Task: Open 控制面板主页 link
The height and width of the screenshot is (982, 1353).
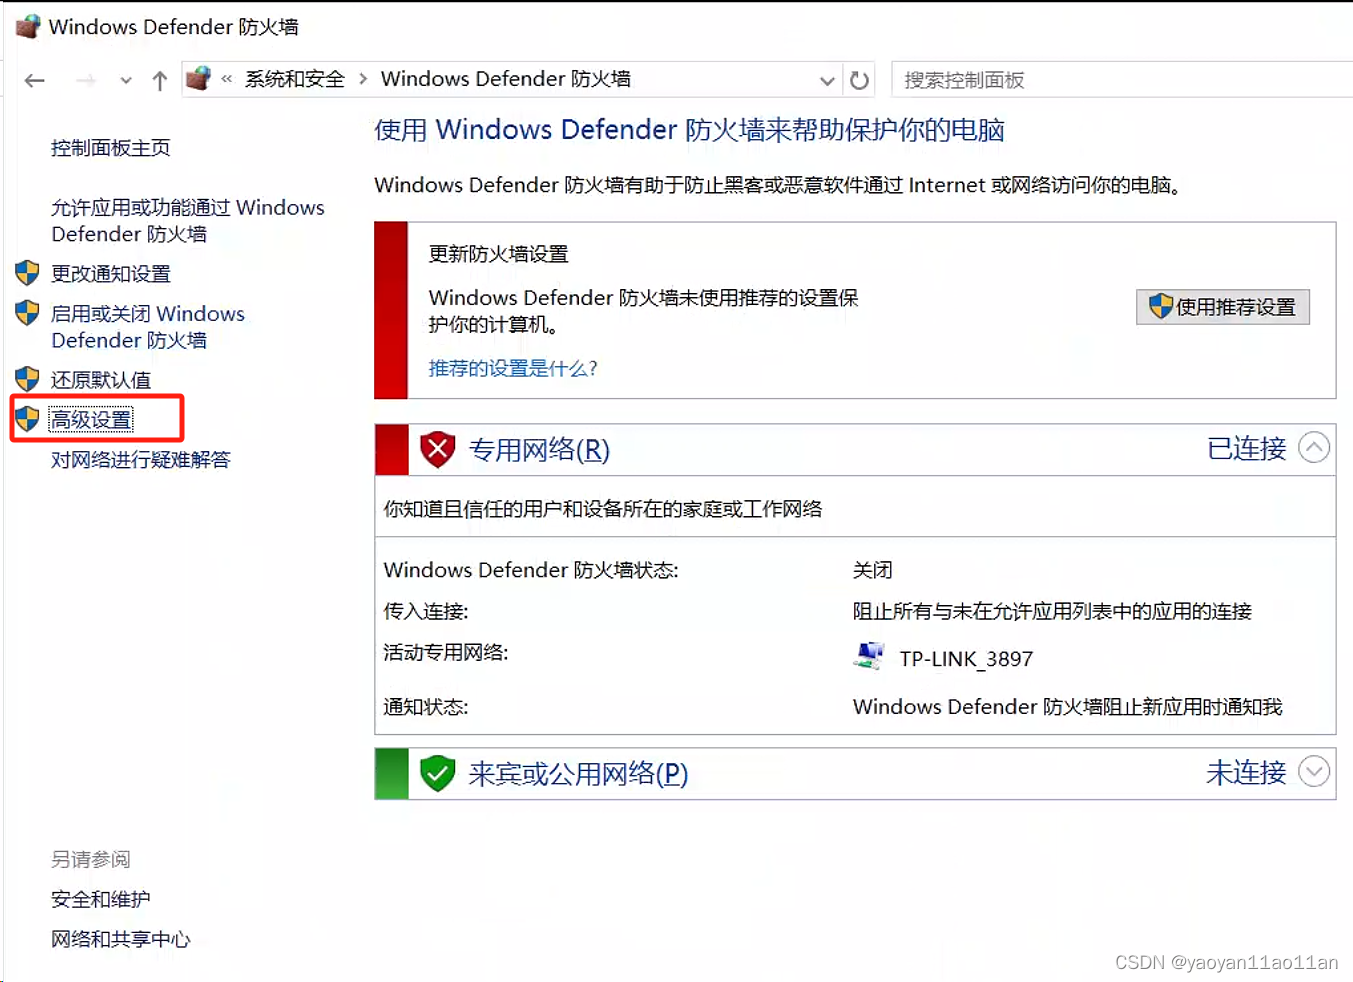Action: 111,148
